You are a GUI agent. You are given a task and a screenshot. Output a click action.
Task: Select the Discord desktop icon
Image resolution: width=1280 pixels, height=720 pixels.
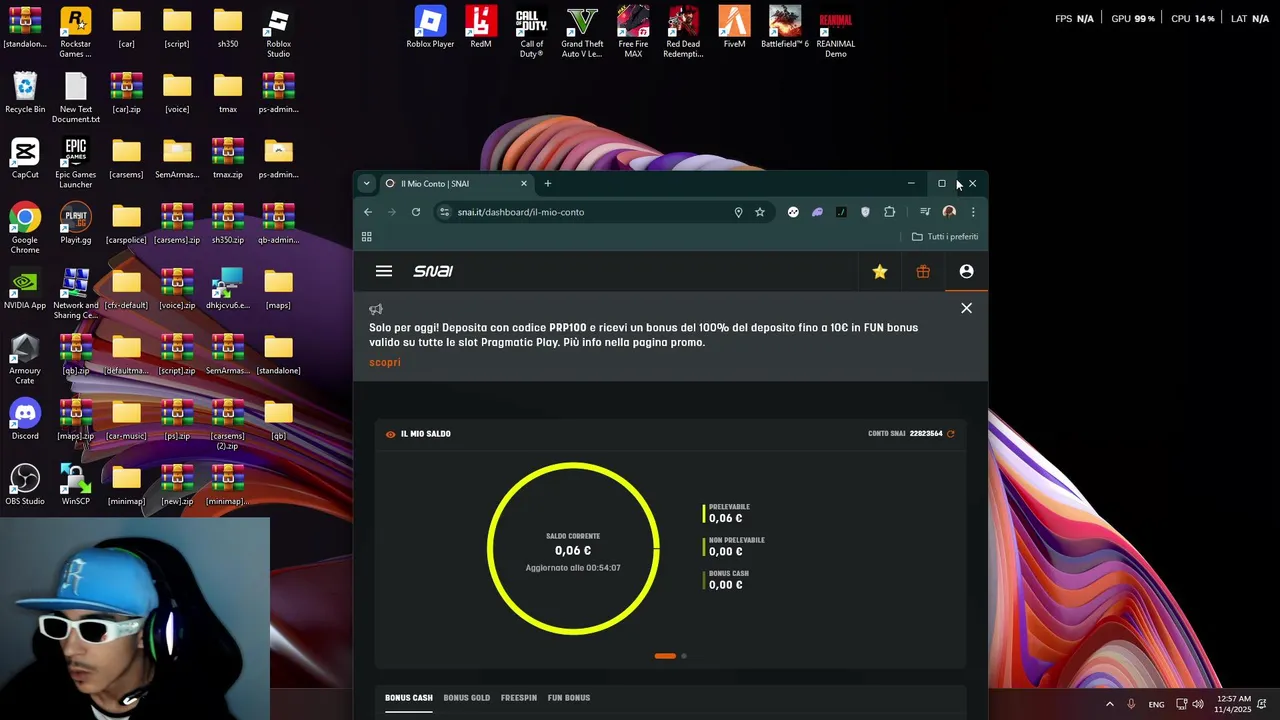pos(25,419)
